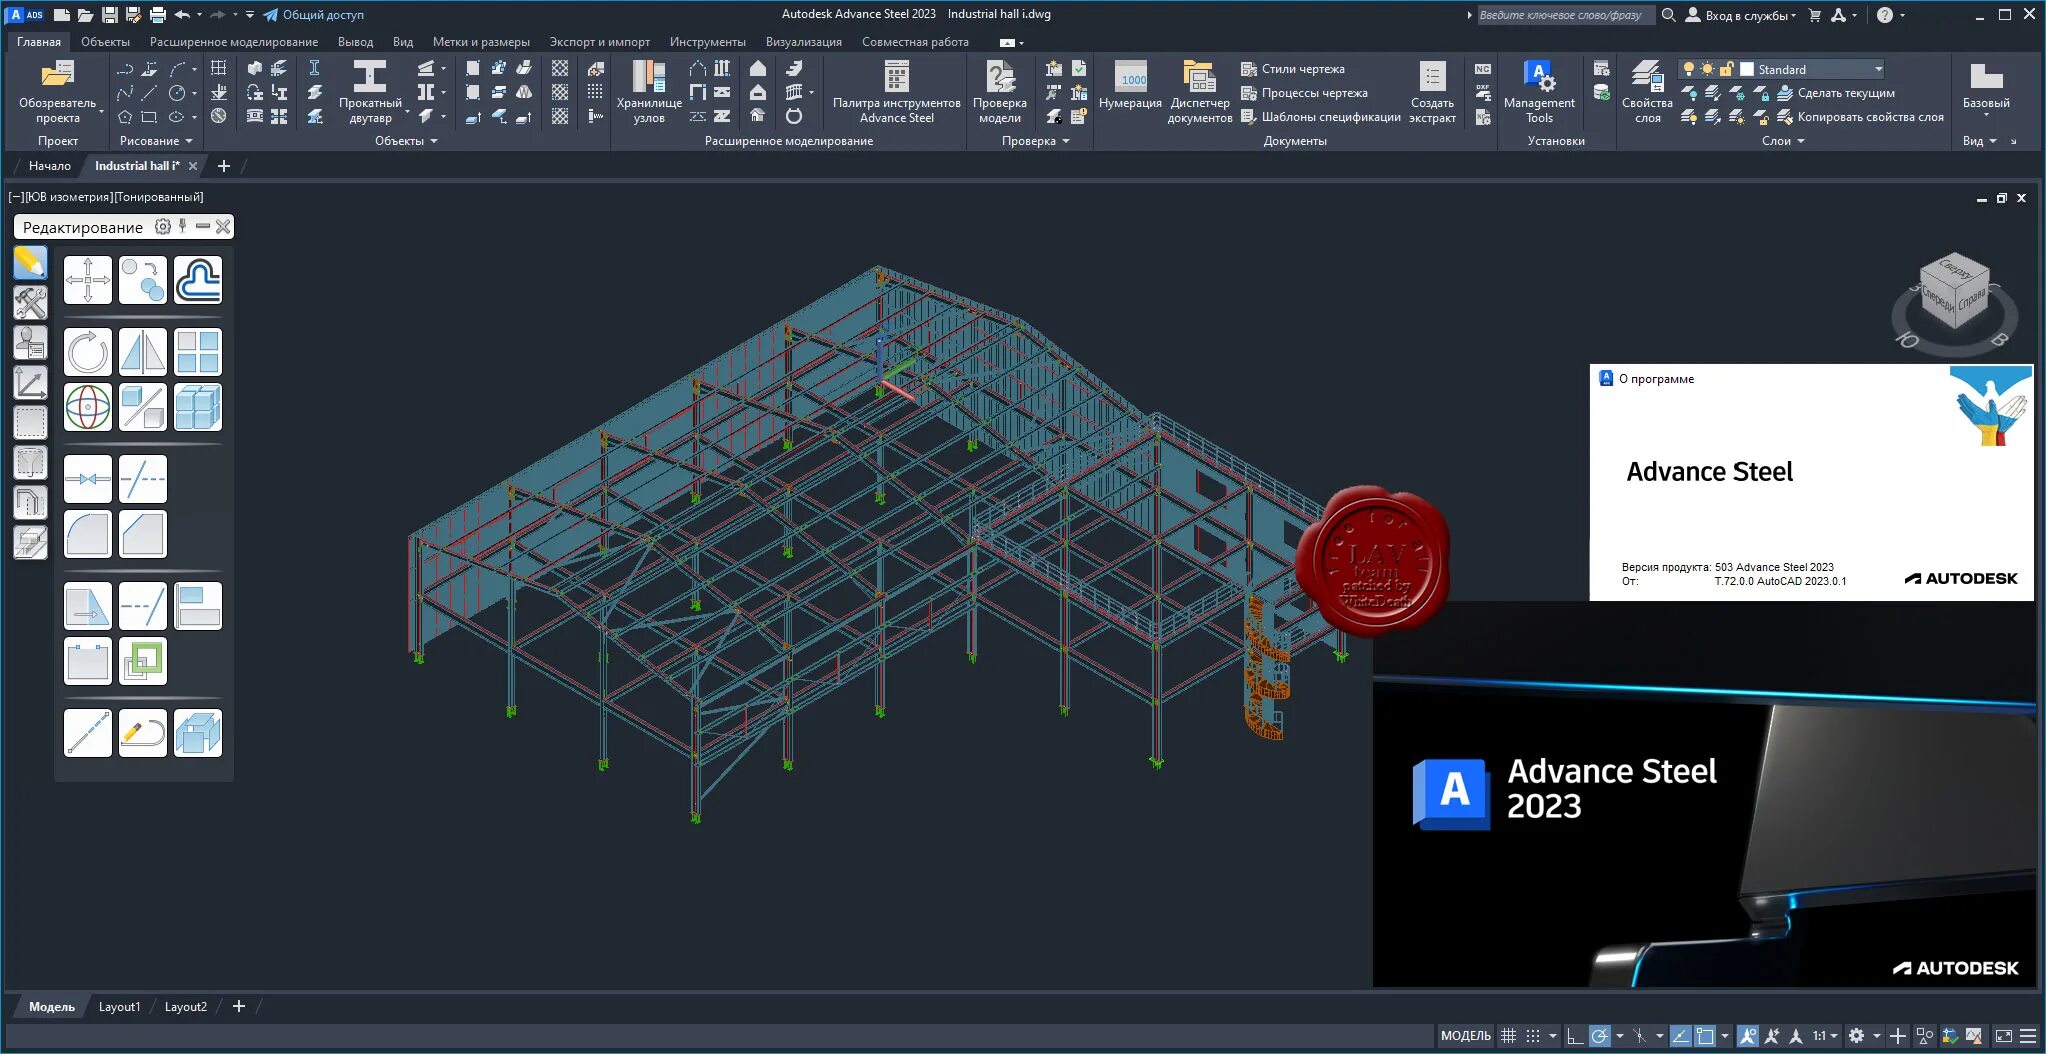The image size is (2046, 1054).
Task: Click the Прокатный двутавр beam button
Action: [x=370, y=92]
